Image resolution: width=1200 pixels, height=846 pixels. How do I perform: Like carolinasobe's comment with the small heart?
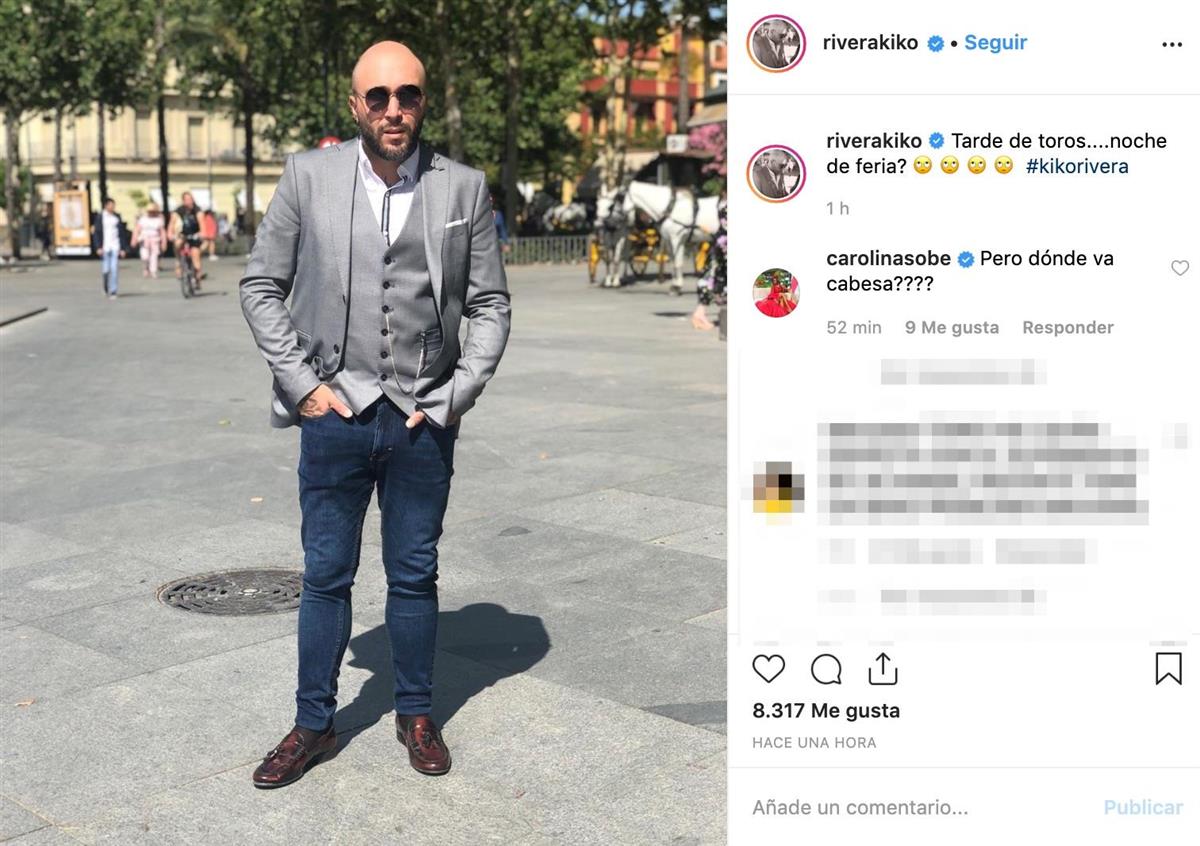pos(1180,268)
